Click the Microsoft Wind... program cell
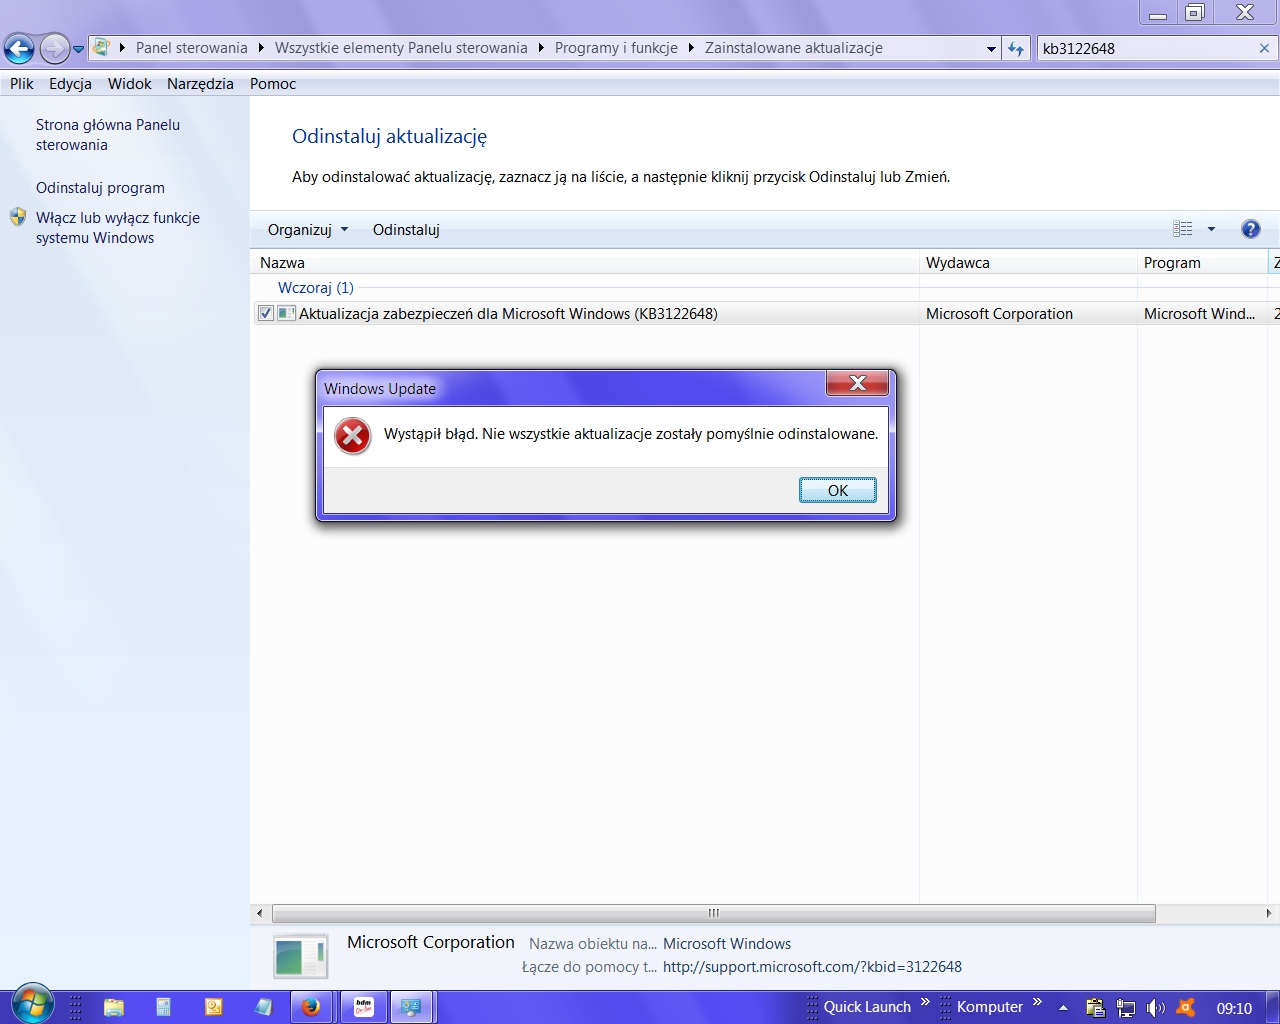The width and height of the screenshot is (1280, 1024). pos(1199,313)
